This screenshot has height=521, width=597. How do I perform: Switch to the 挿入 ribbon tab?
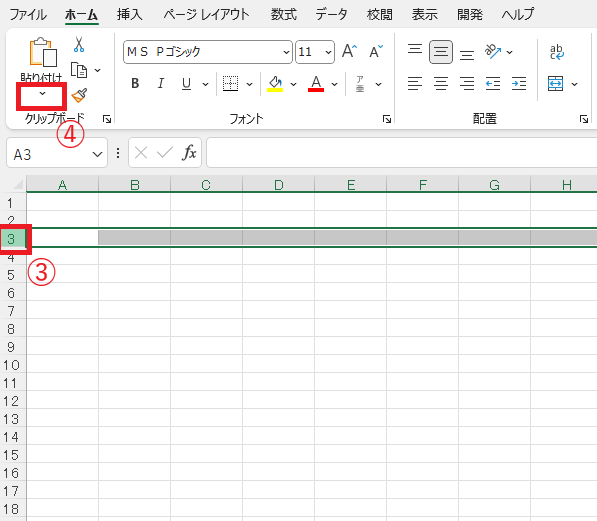coord(129,14)
